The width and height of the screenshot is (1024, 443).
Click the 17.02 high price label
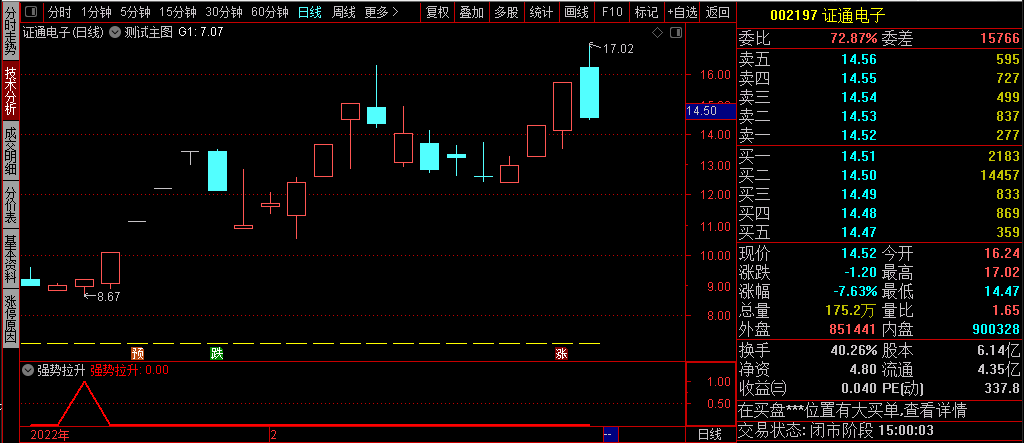pos(618,48)
